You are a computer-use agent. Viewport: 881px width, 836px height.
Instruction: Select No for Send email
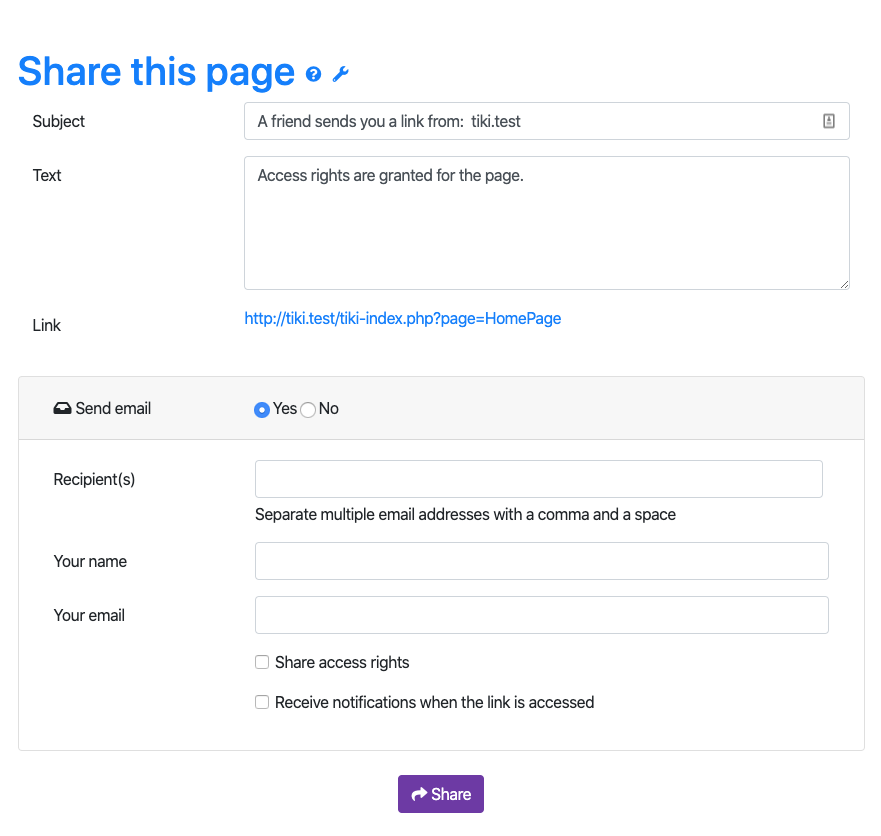point(308,410)
